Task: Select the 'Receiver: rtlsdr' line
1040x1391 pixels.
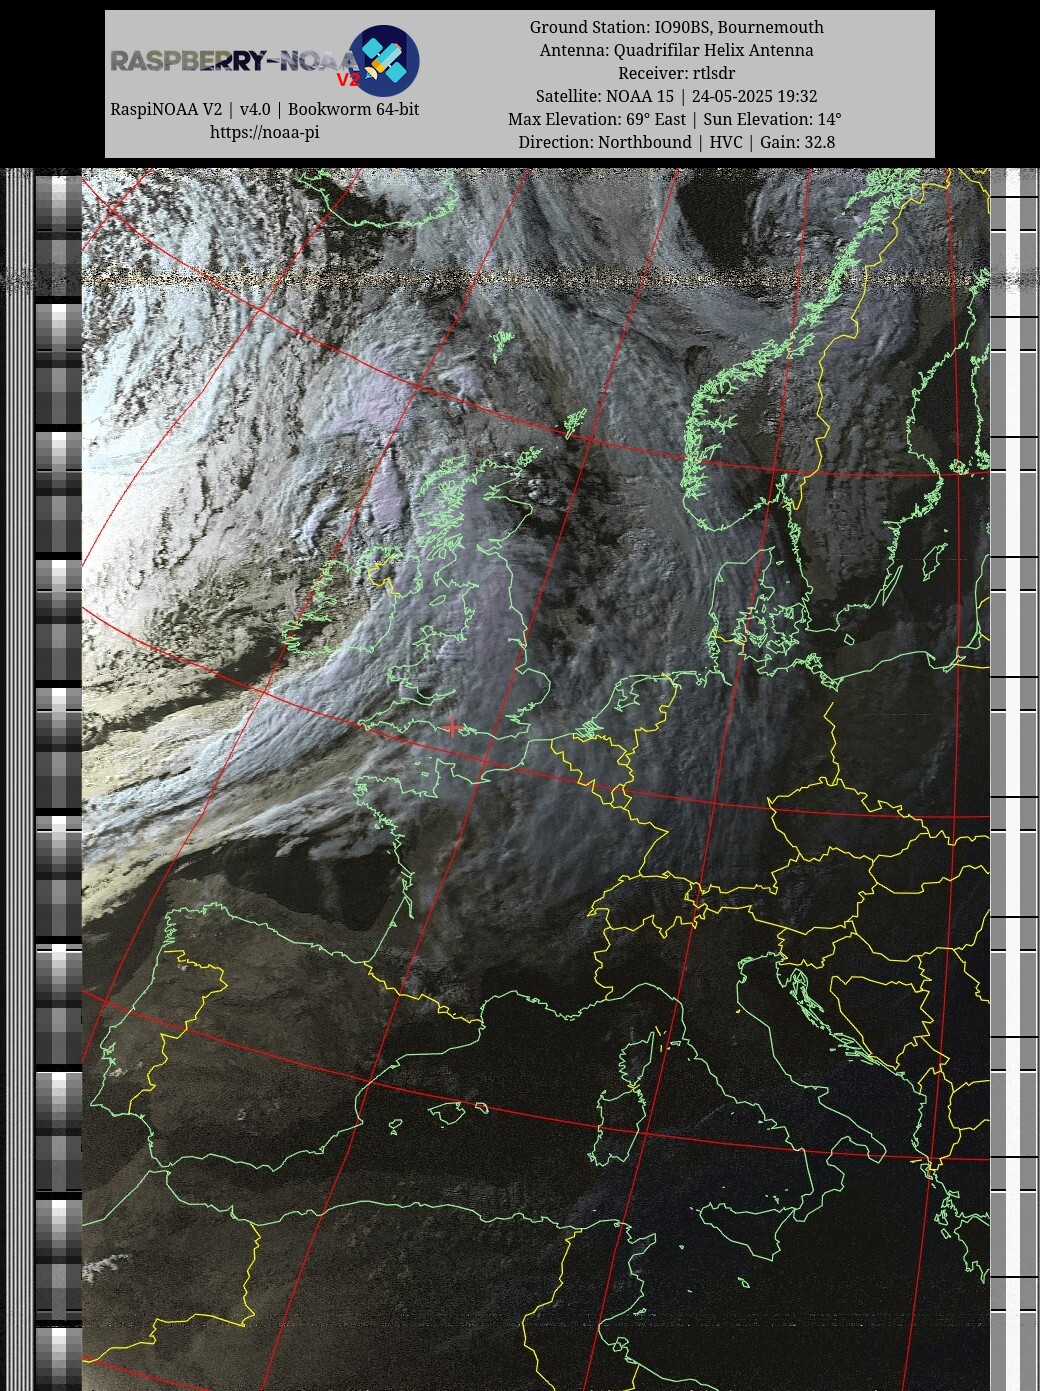Action: coord(676,73)
